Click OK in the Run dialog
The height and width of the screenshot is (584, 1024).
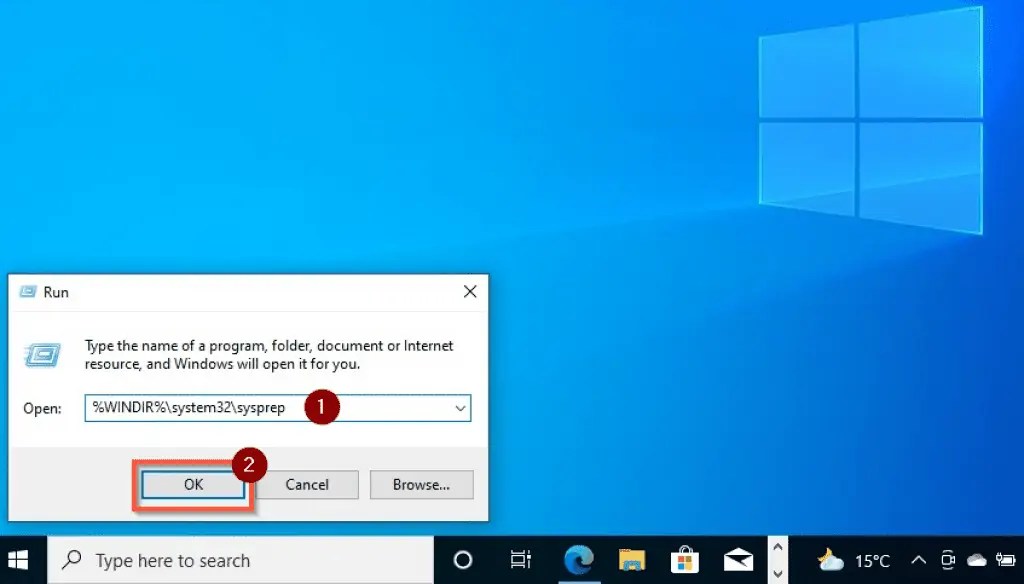coord(193,485)
